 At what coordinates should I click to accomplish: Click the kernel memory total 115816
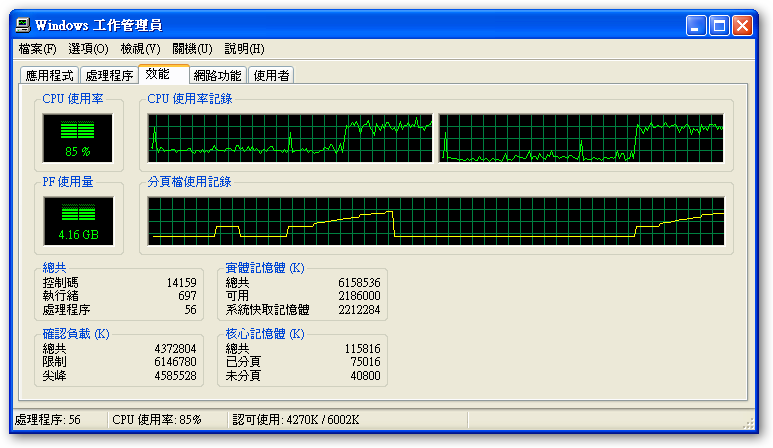(362, 348)
